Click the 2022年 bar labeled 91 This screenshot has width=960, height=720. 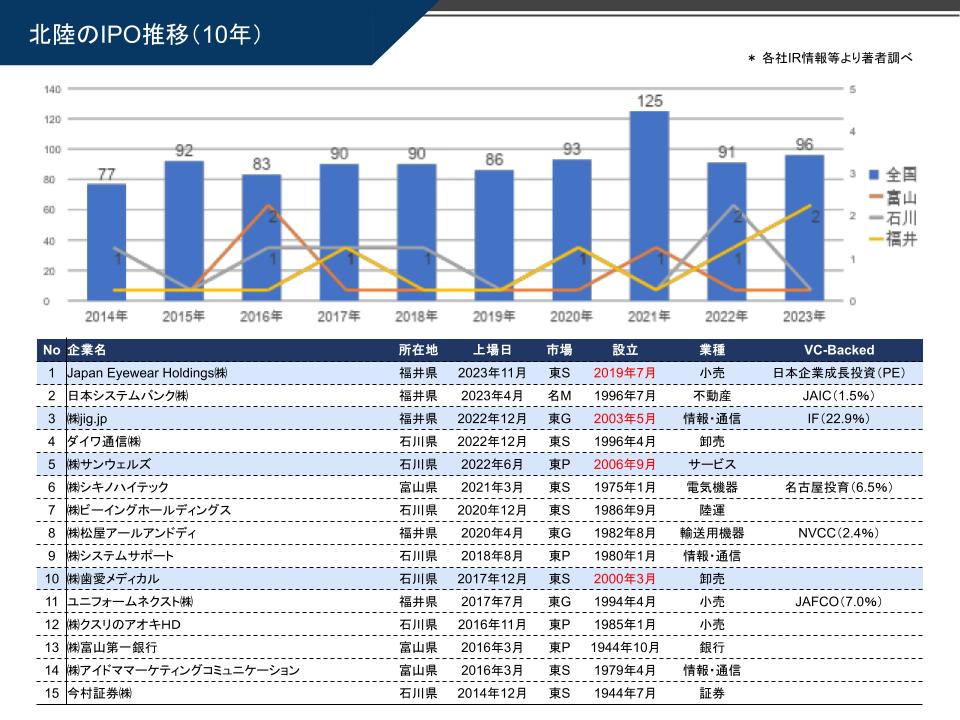(727, 231)
